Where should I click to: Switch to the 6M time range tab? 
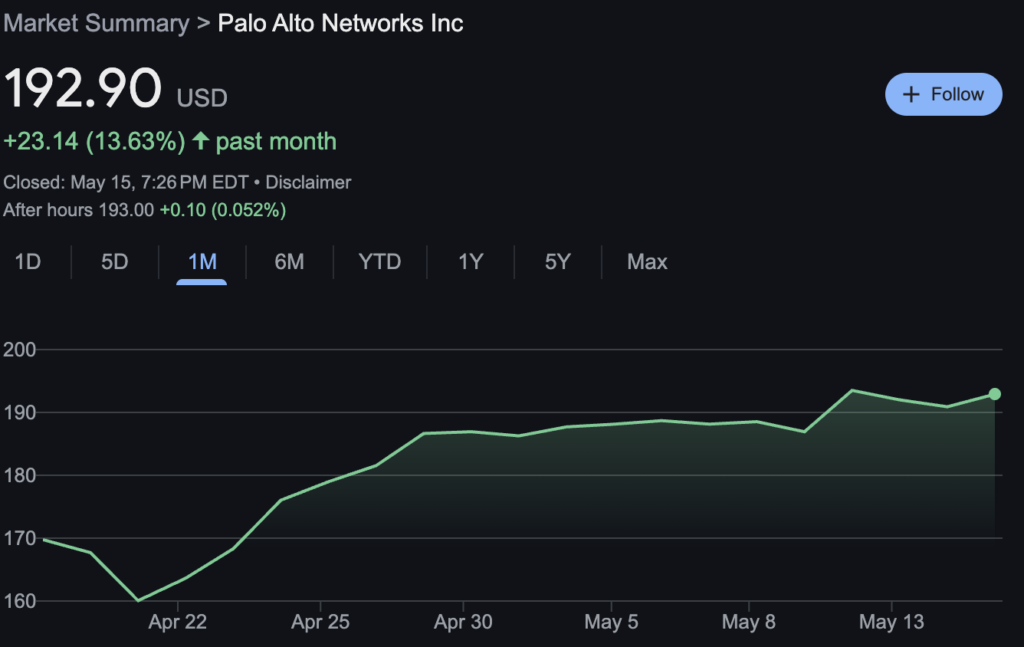point(289,262)
